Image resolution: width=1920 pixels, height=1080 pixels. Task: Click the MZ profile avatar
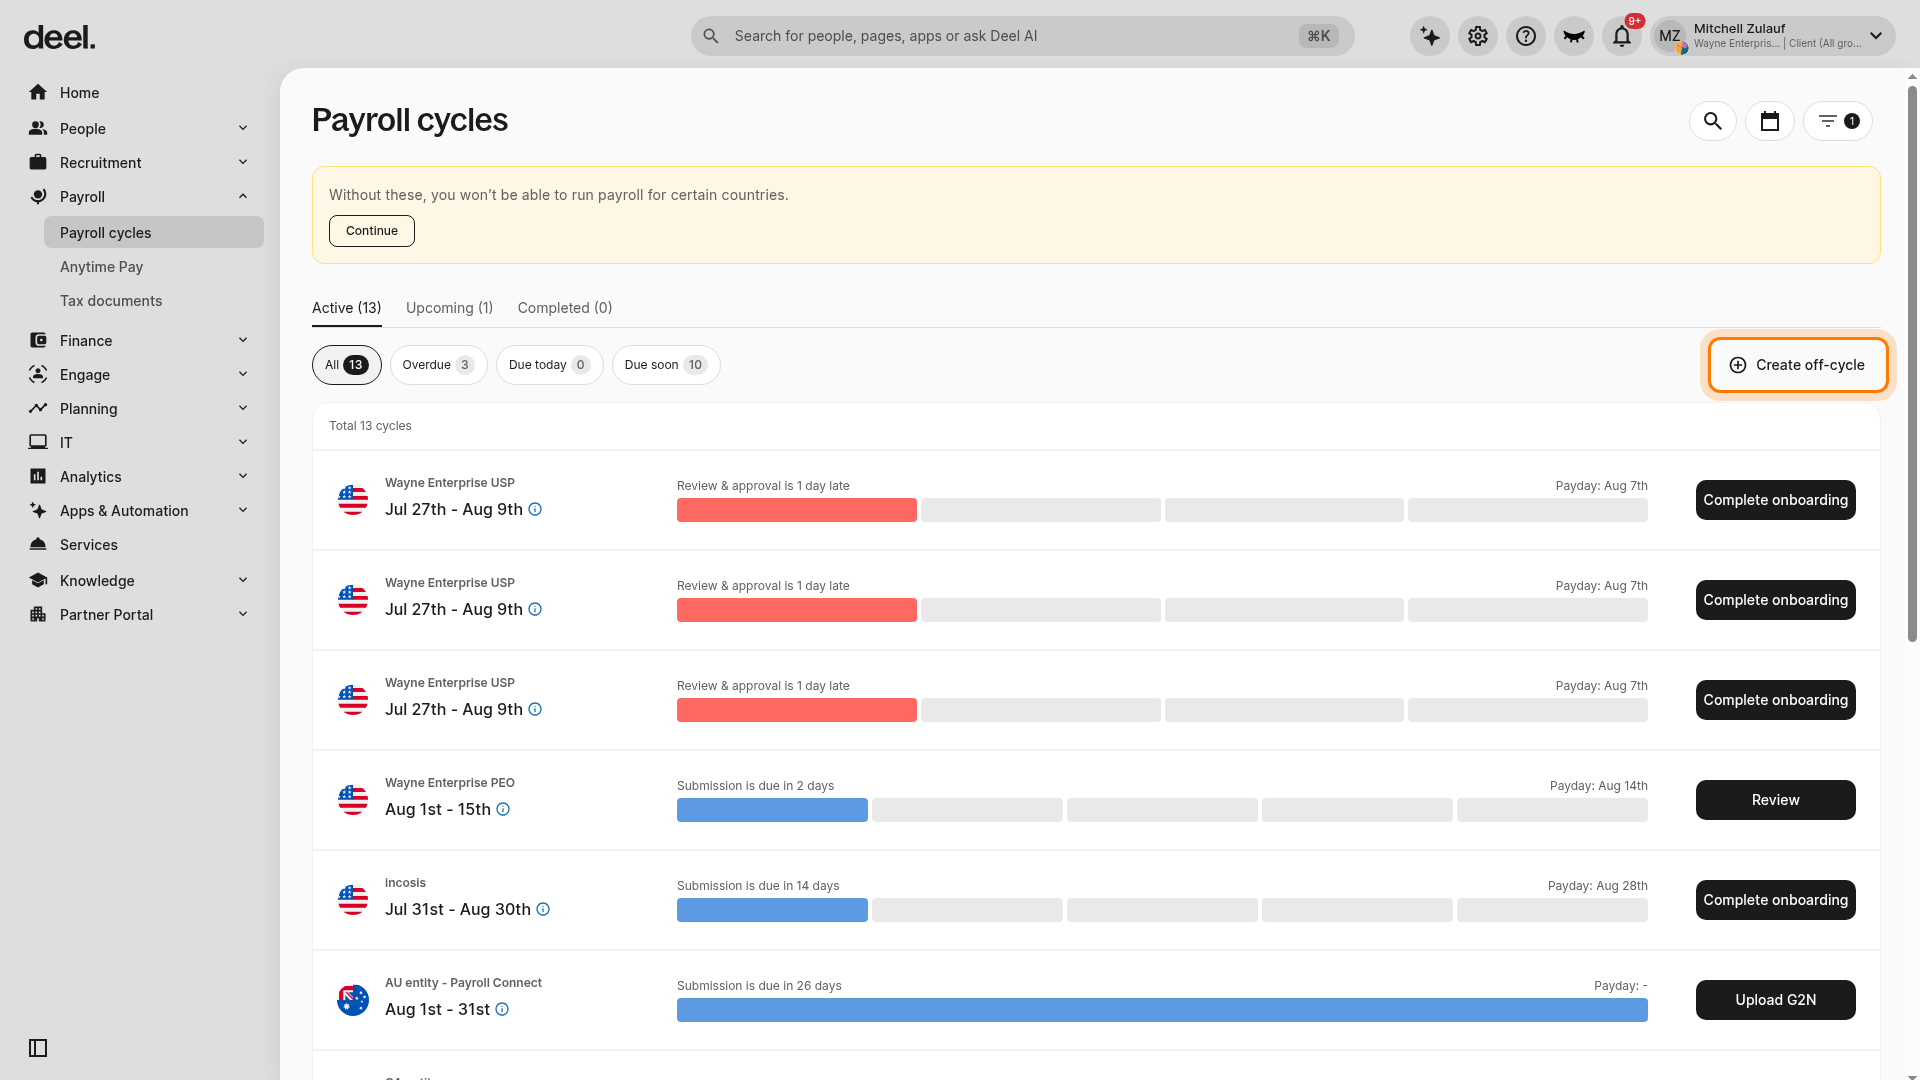pos(1670,36)
